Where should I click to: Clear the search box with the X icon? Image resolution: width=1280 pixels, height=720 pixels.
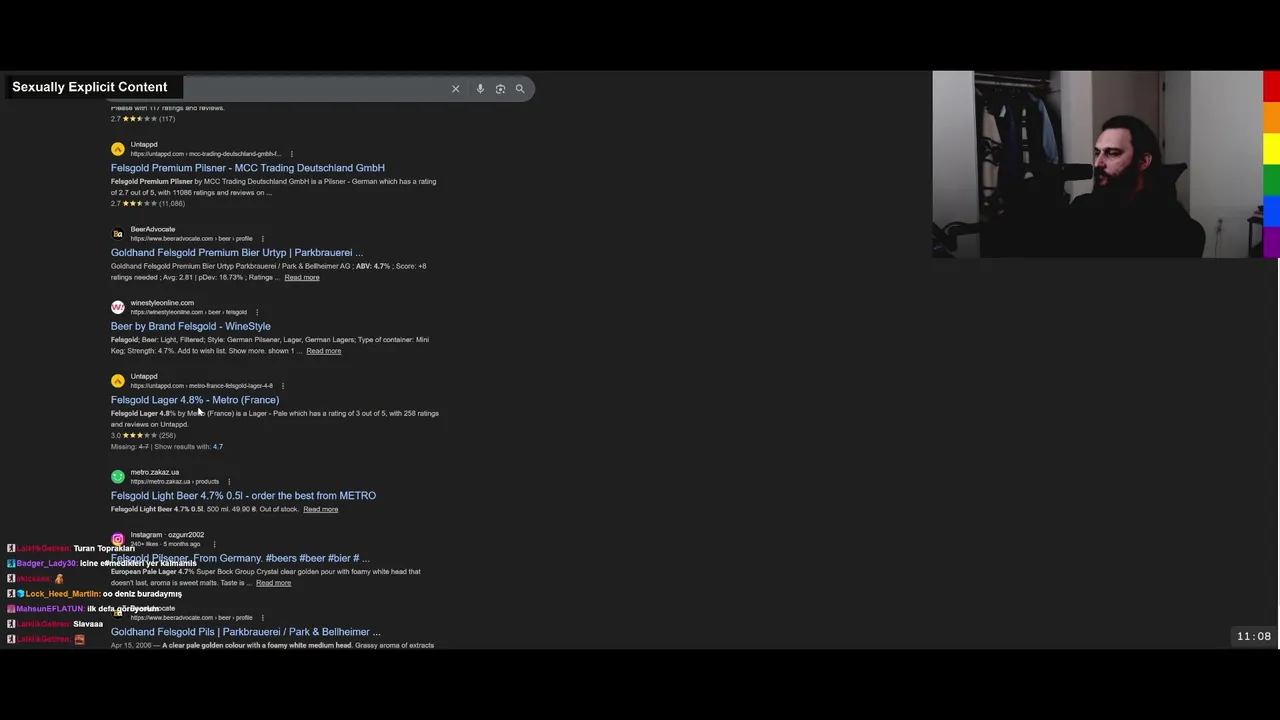455,89
